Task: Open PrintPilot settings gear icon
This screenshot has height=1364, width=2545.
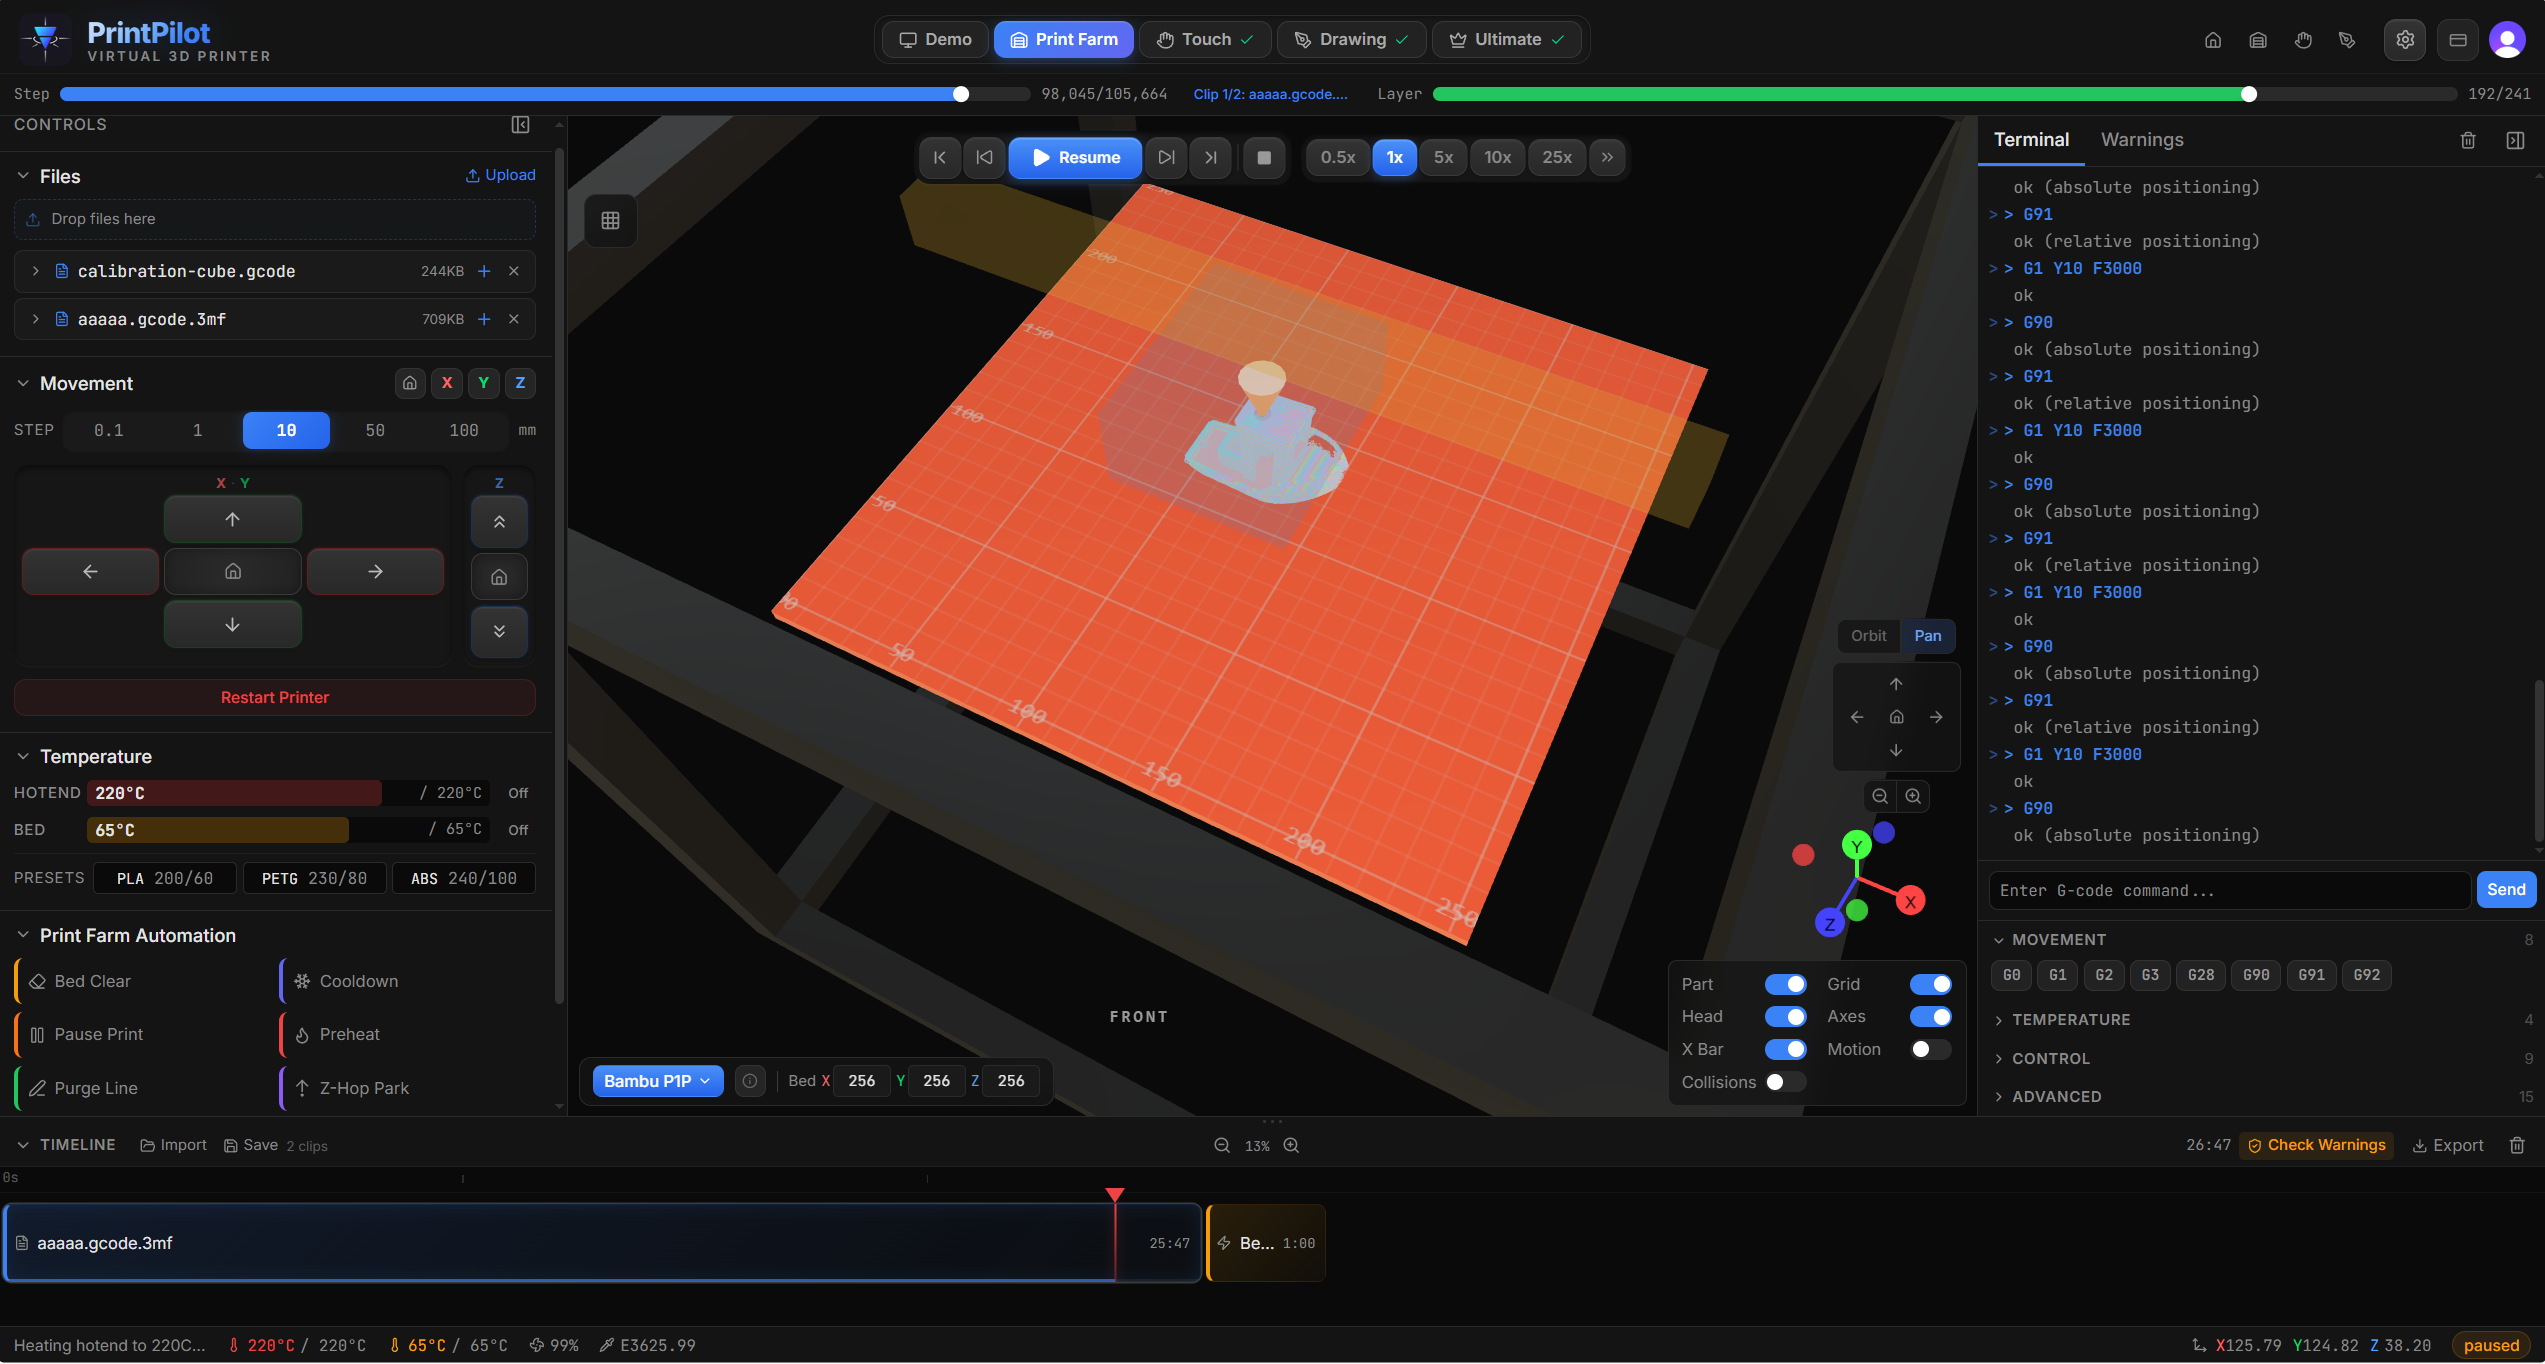Action: pyautogui.click(x=2405, y=40)
